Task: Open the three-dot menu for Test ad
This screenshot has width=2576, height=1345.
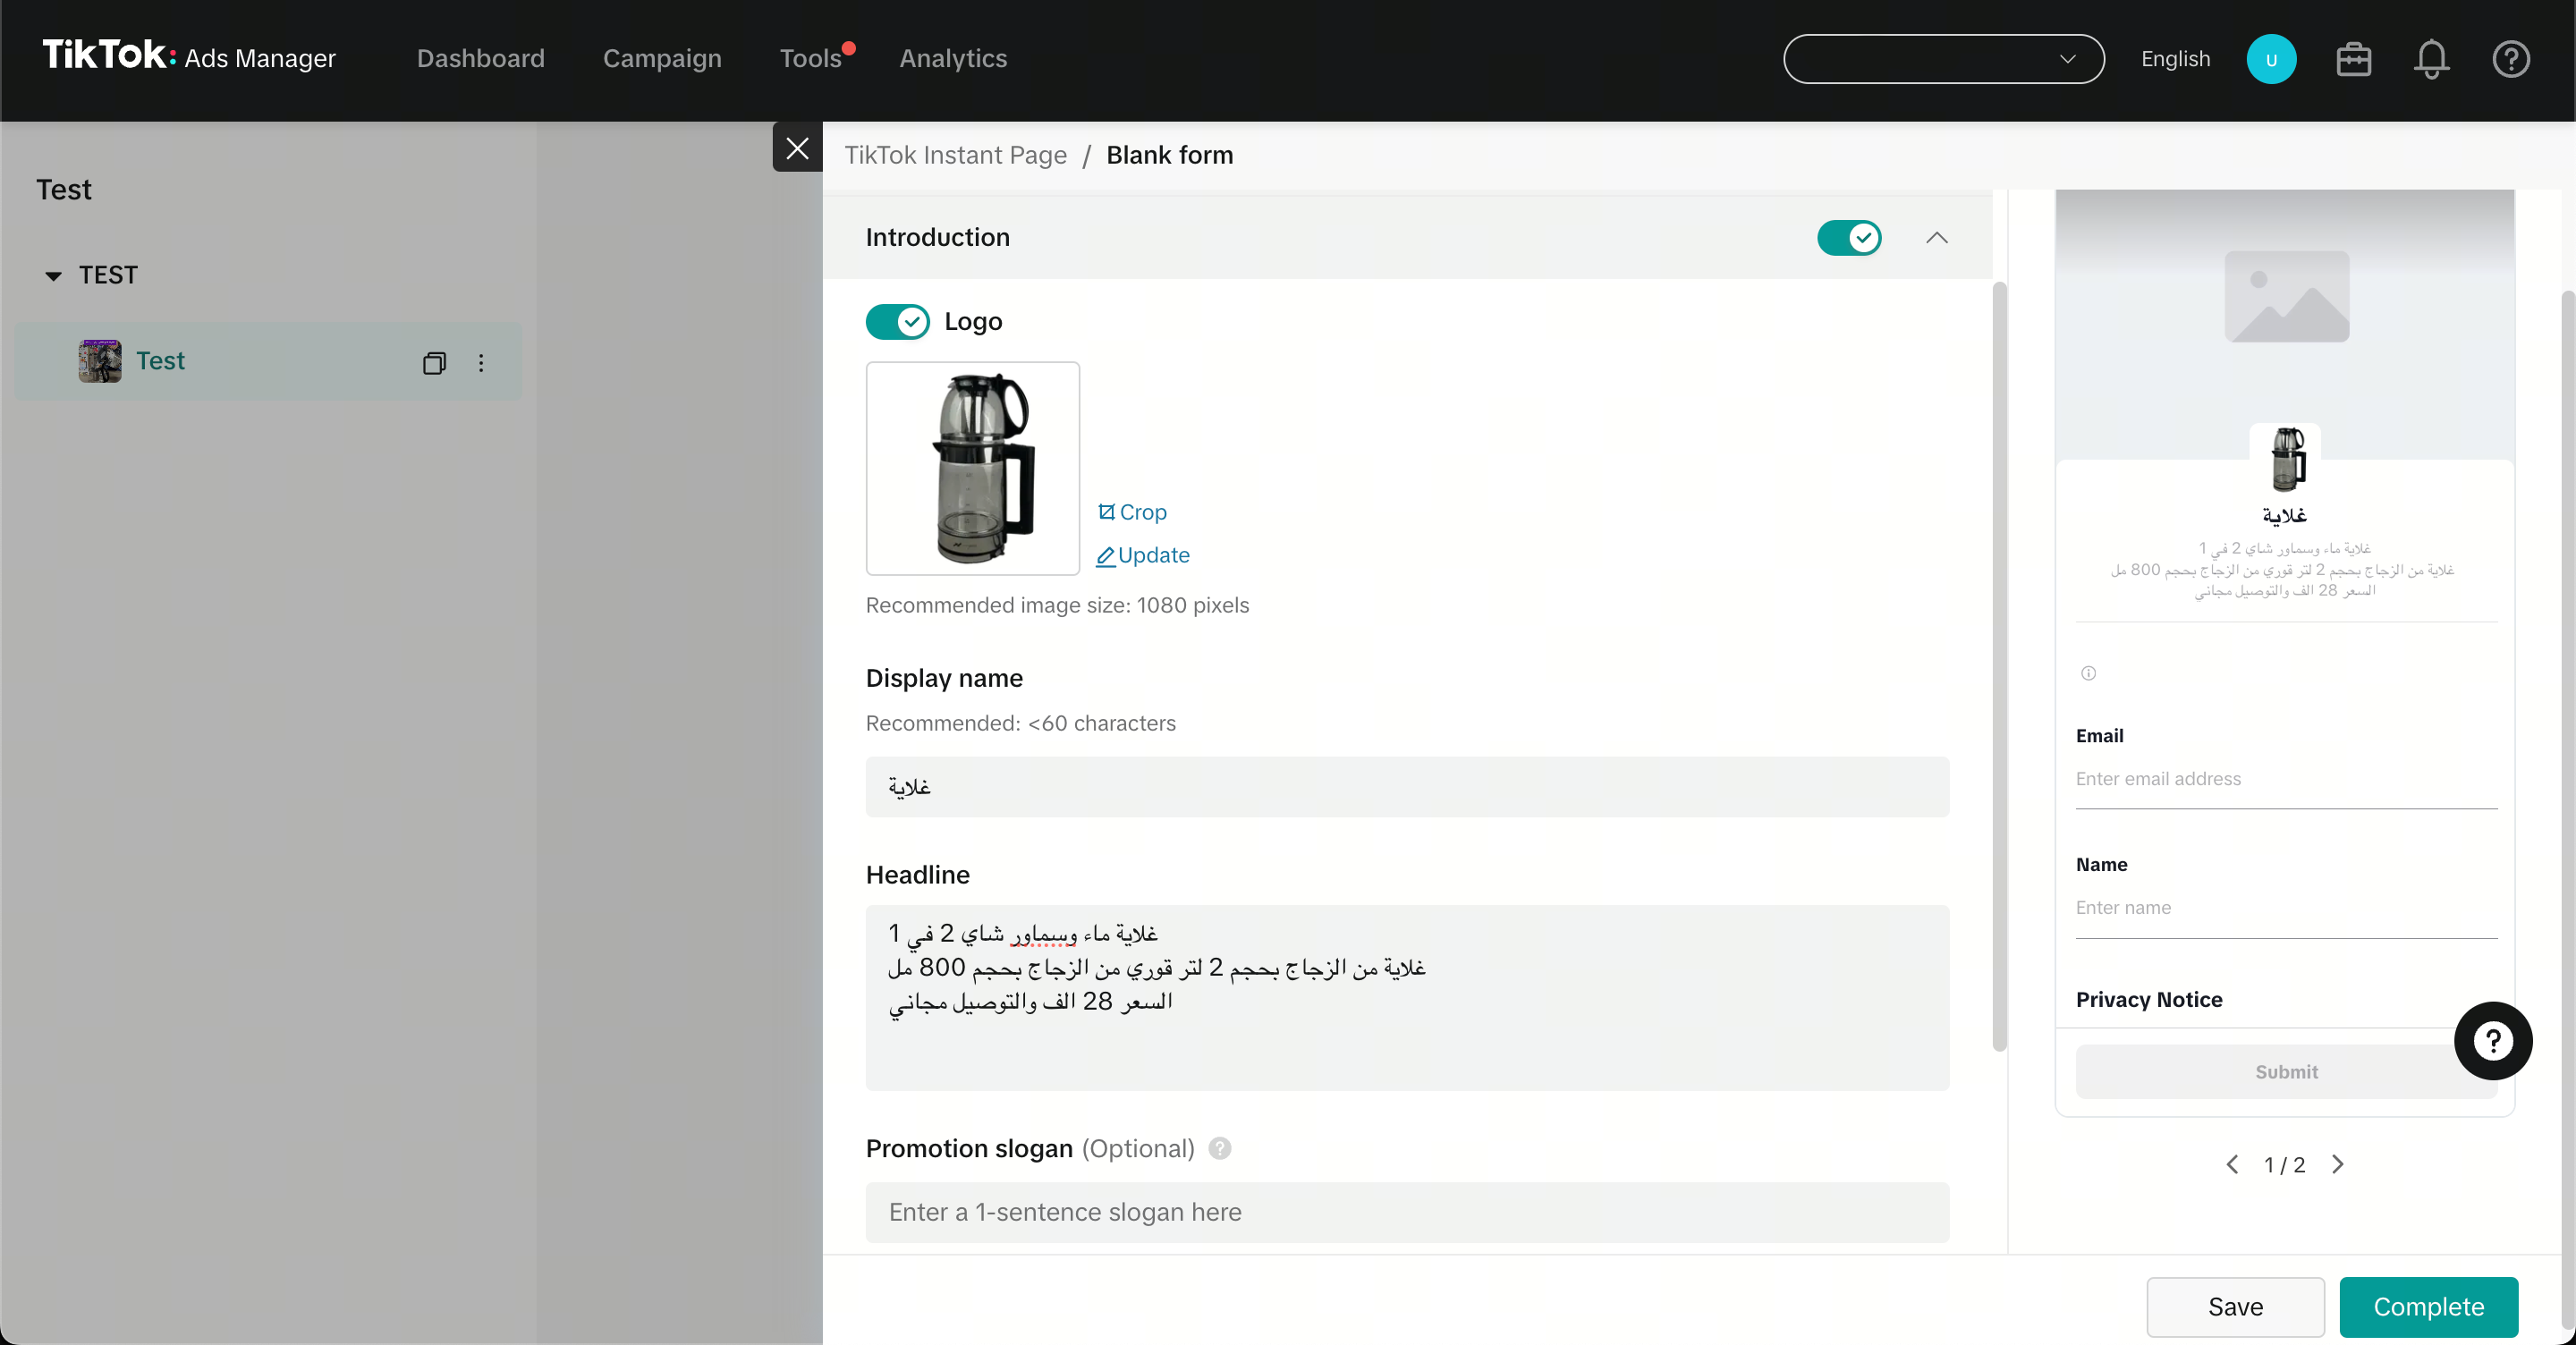Action: (x=481, y=362)
